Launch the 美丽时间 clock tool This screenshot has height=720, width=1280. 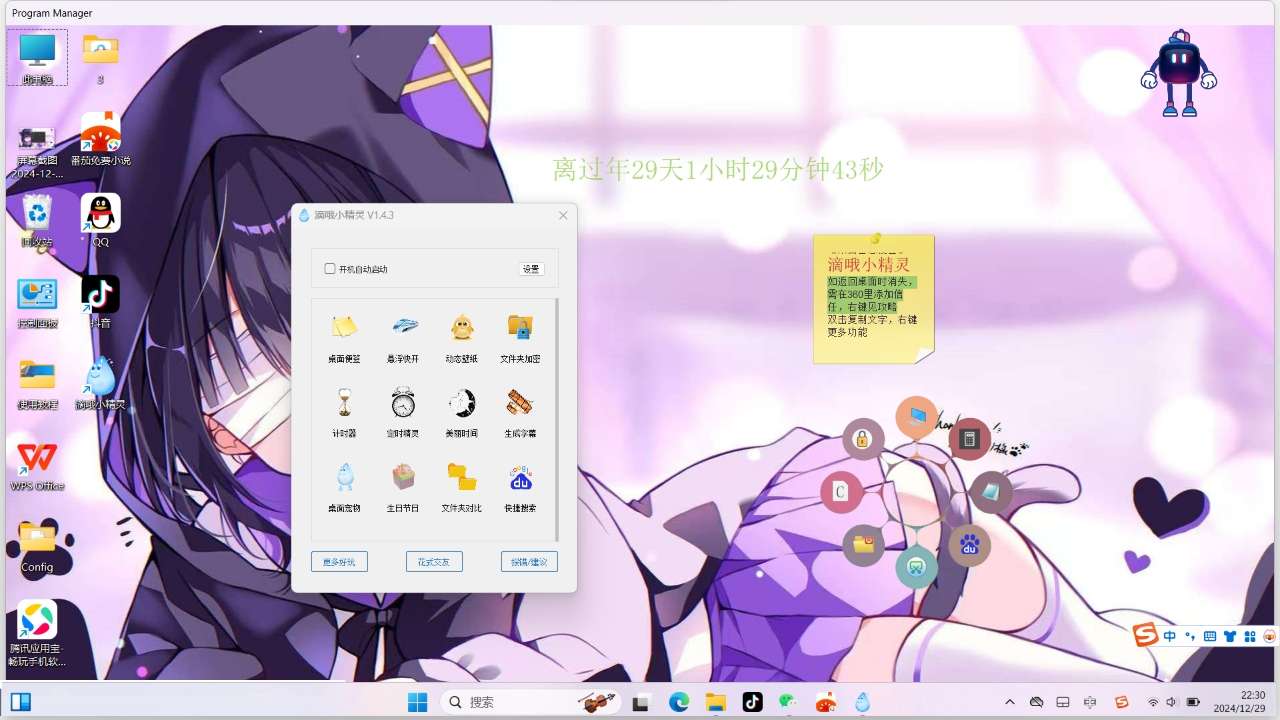click(461, 411)
